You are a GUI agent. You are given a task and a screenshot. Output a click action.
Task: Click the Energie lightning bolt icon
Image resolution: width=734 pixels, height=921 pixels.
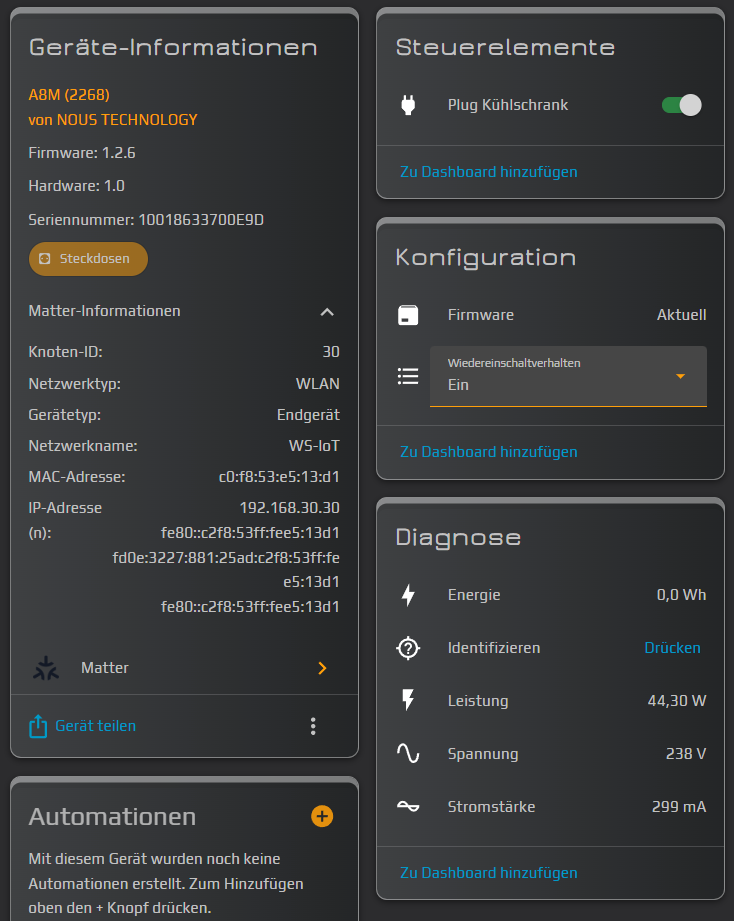[408, 595]
